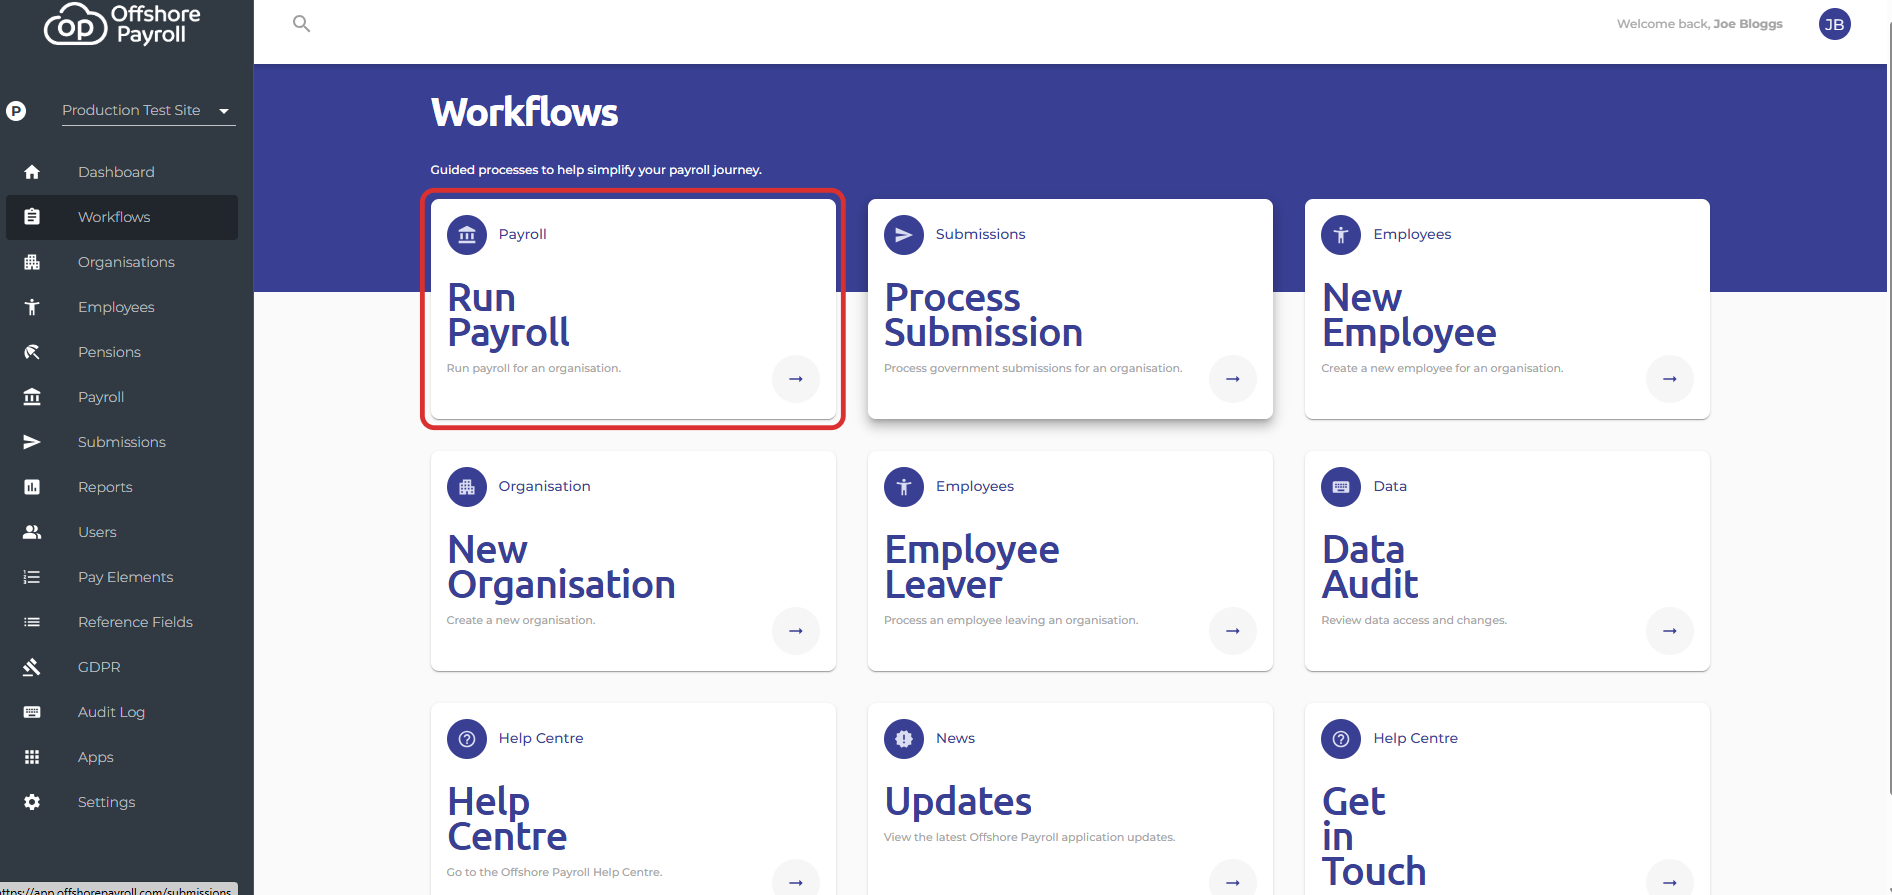
Task: Click the search magnifier icon
Action: [x=301, y=24]
